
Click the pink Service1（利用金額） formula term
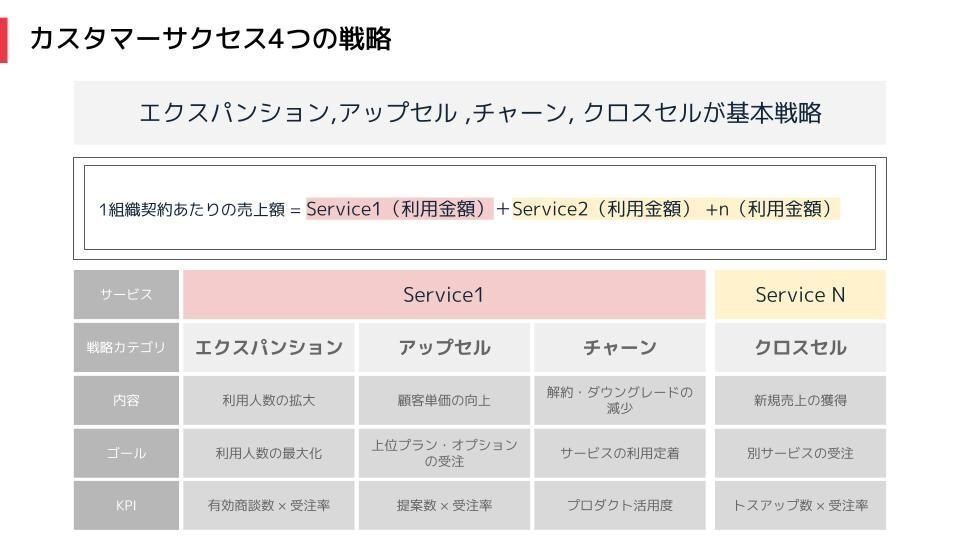pyautogui.click(x=399, y=209)
